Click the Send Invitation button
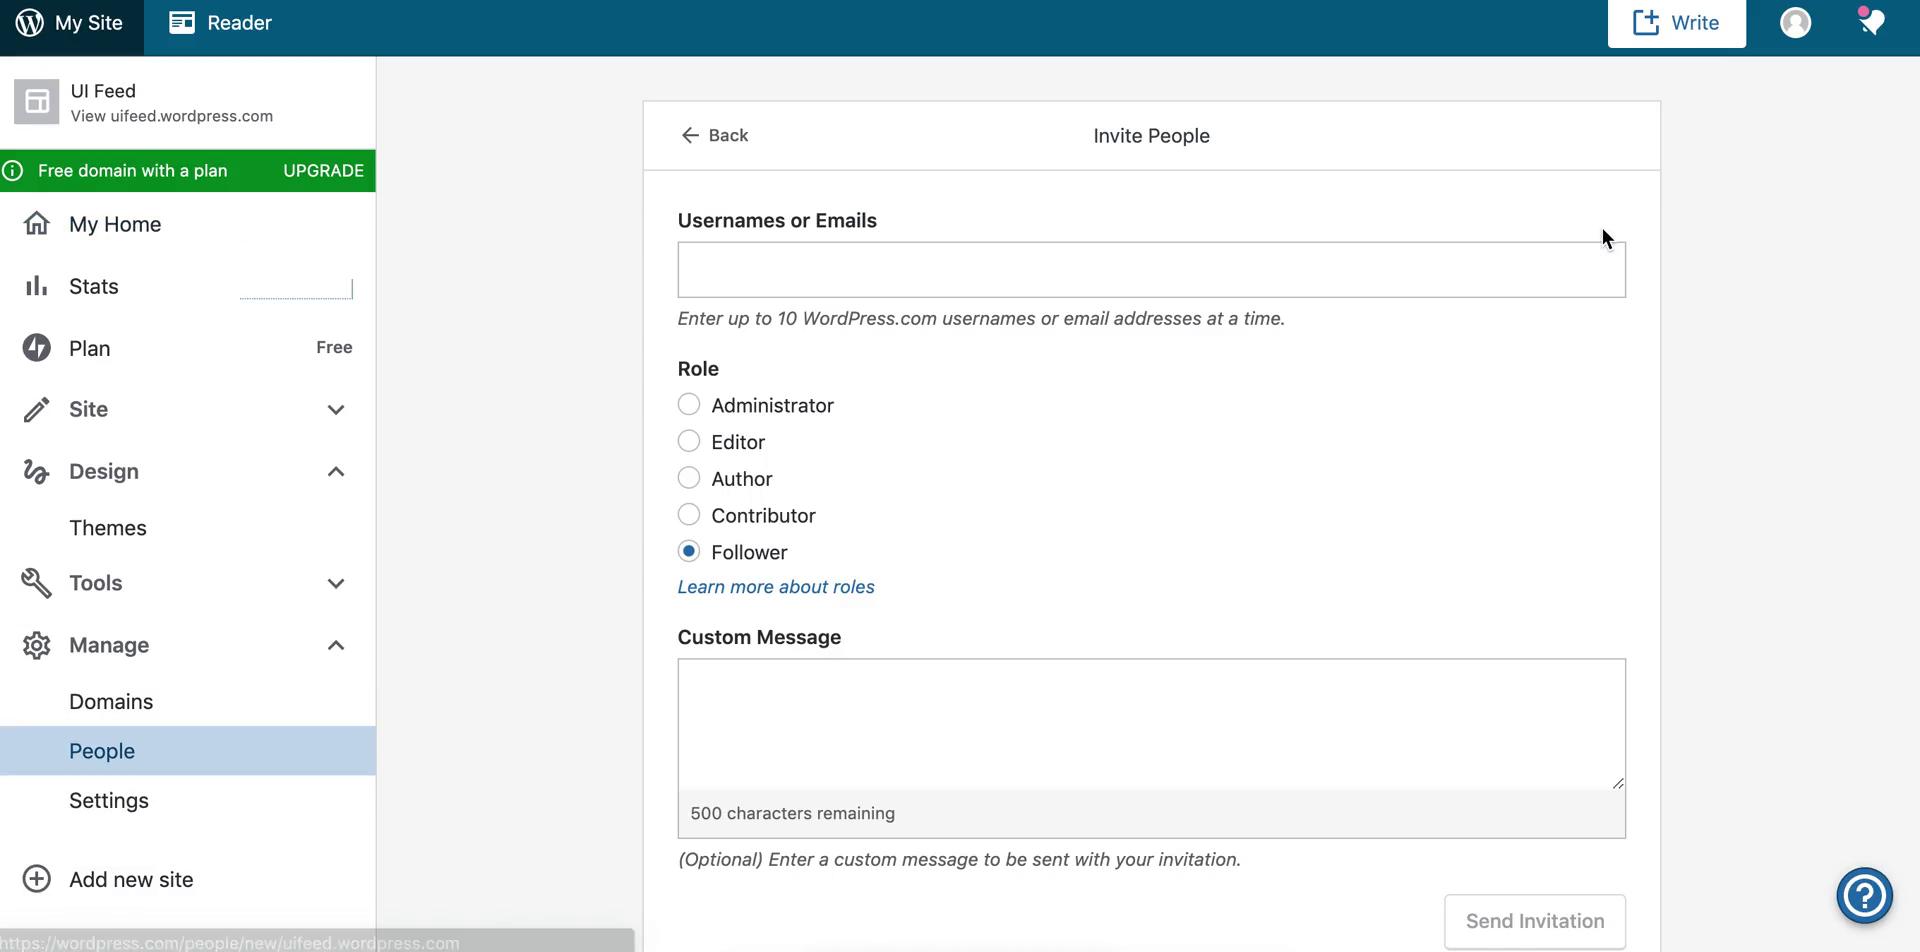This screenshot has height=952, width=1920. tap(1535, 920)
